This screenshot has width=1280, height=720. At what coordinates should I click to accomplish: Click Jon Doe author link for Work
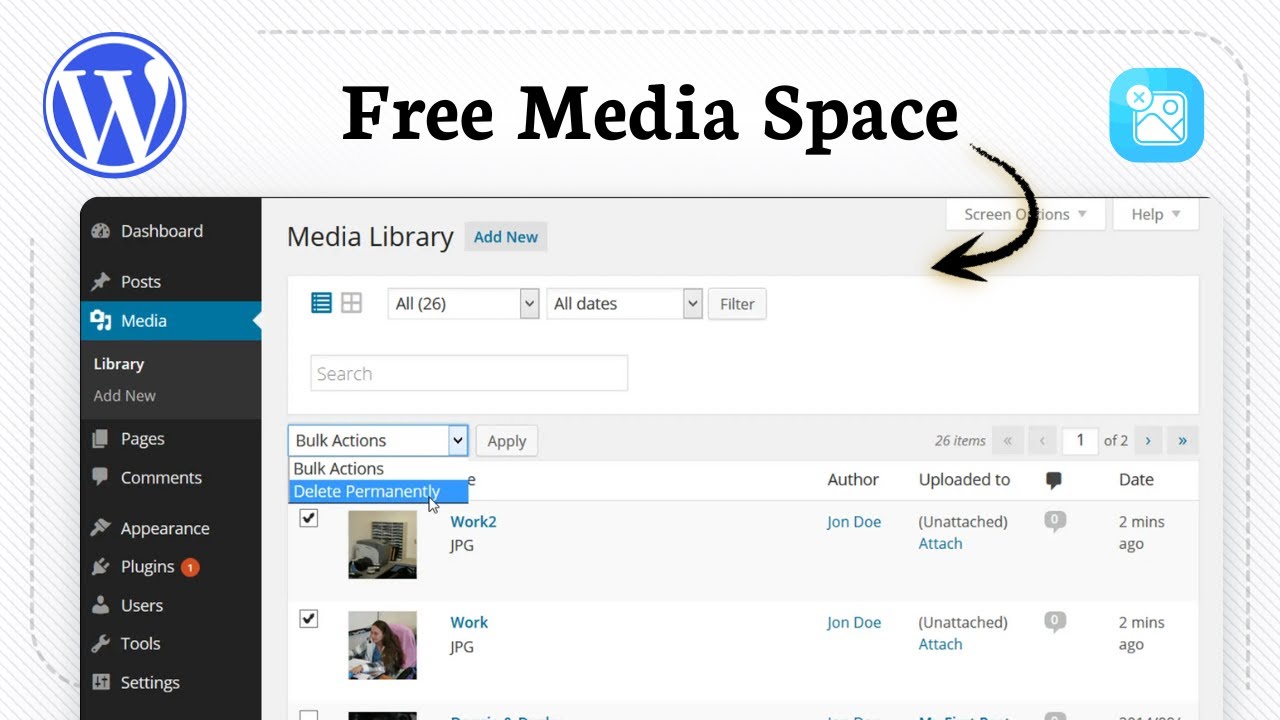point(854,622)
